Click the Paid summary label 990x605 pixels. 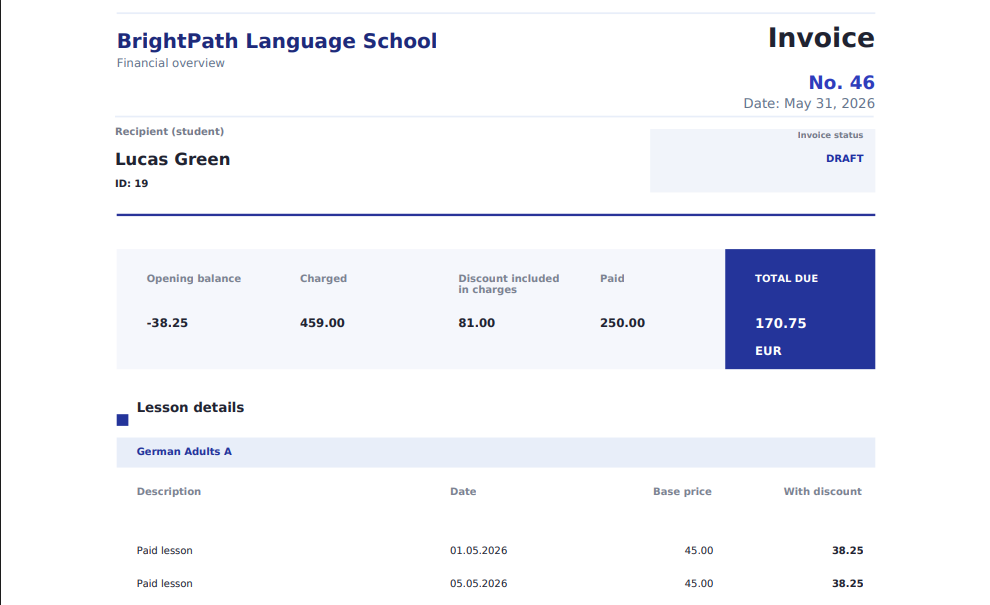click(612, 279)
